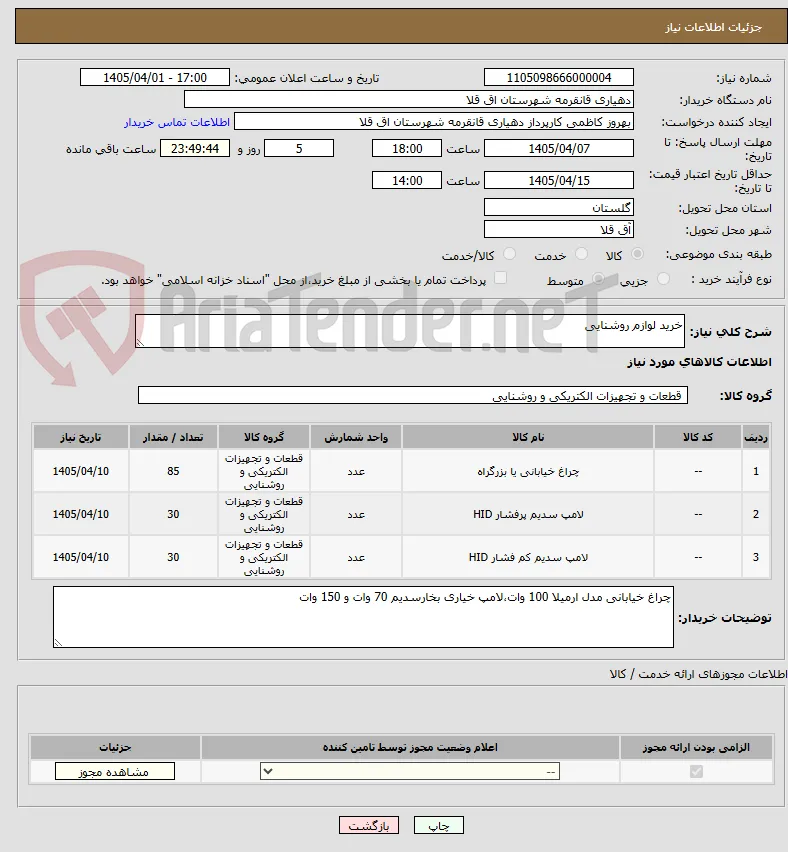Click the نام کالا column header
Viewport: 788px width, 852px height.
(528, 437)
